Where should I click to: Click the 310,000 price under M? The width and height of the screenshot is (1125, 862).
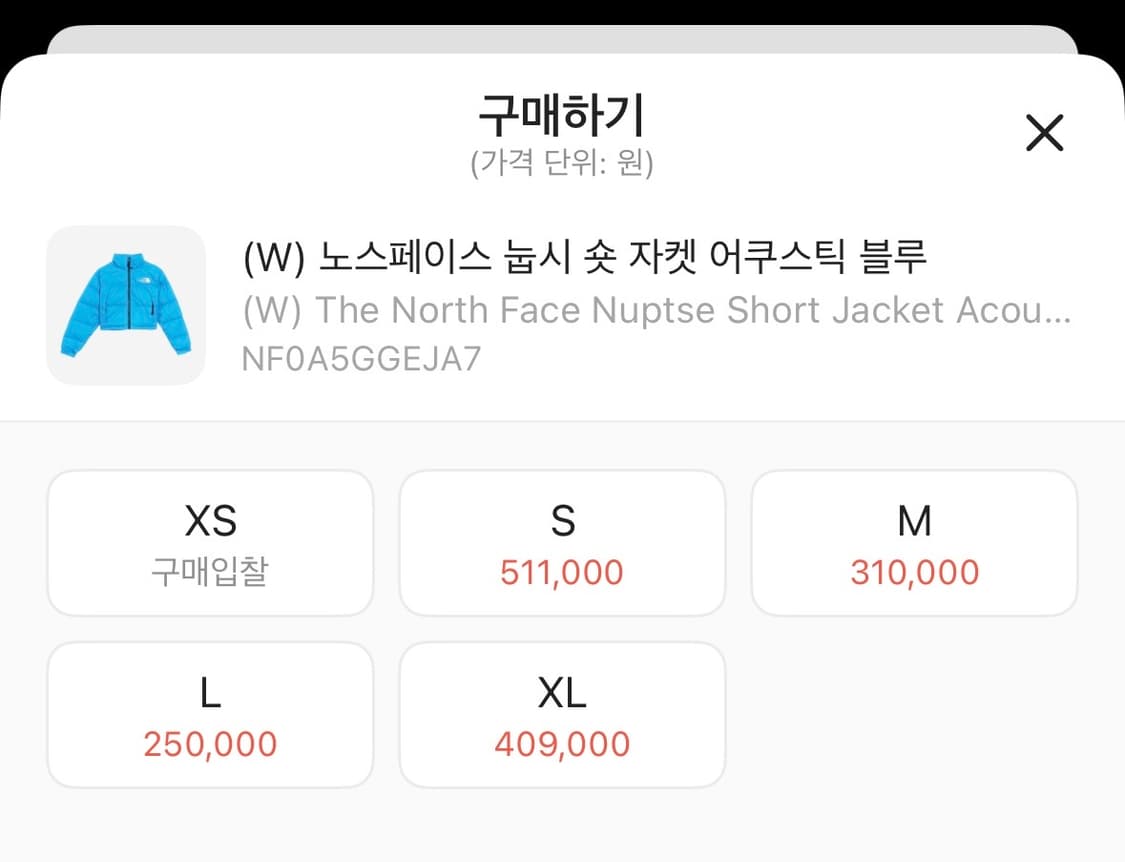coord(914,571)
